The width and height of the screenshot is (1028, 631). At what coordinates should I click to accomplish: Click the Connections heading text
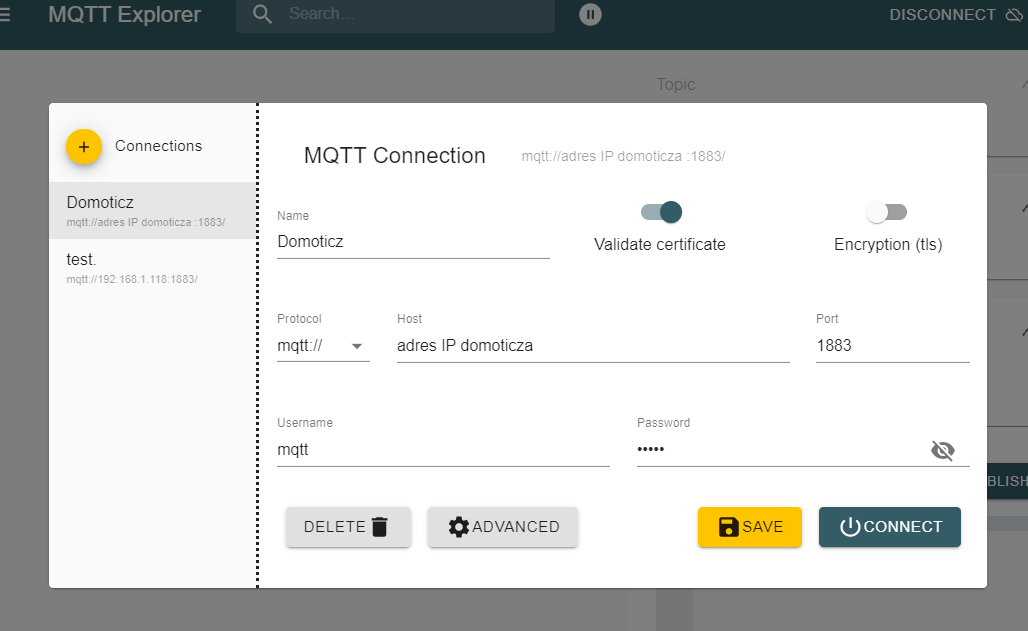[159, 146]
